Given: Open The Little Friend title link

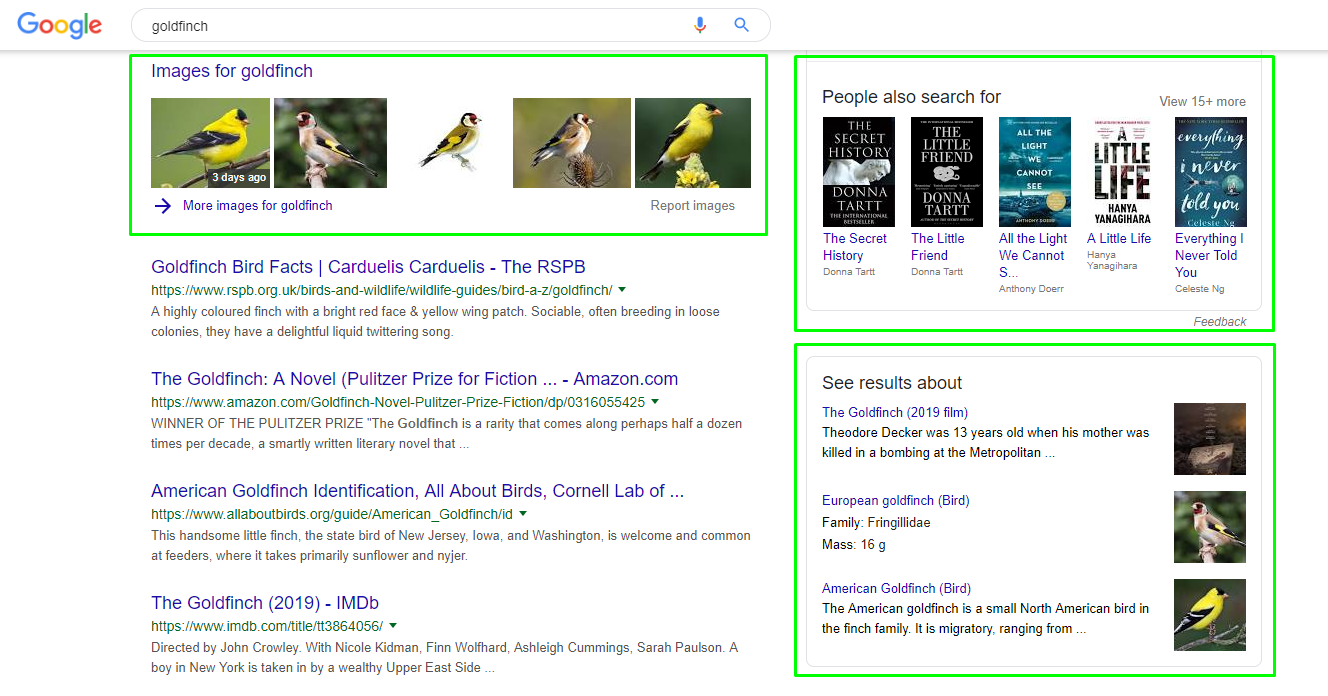Looking at the screenshot, I should pyautogui.click(x=938, y=247).
